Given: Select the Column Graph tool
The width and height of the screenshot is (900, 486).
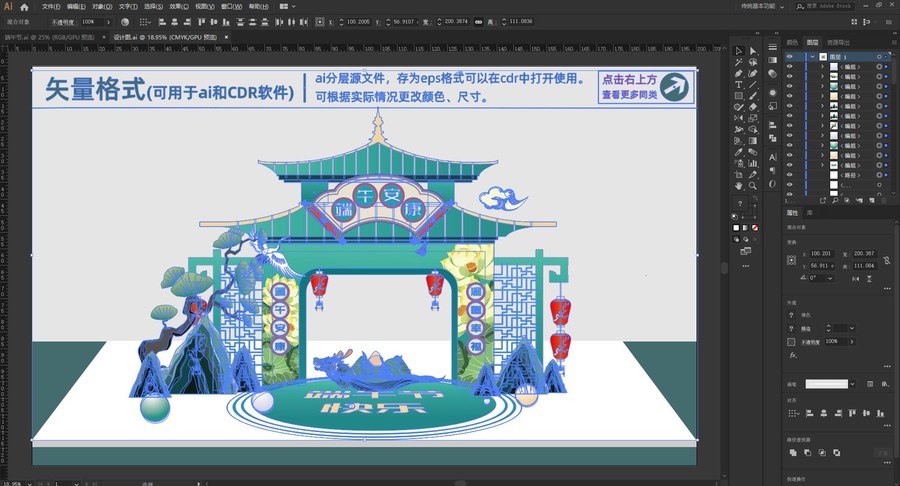Looking at the screenshot, I should pyautogui.click(x=753, y=164).
